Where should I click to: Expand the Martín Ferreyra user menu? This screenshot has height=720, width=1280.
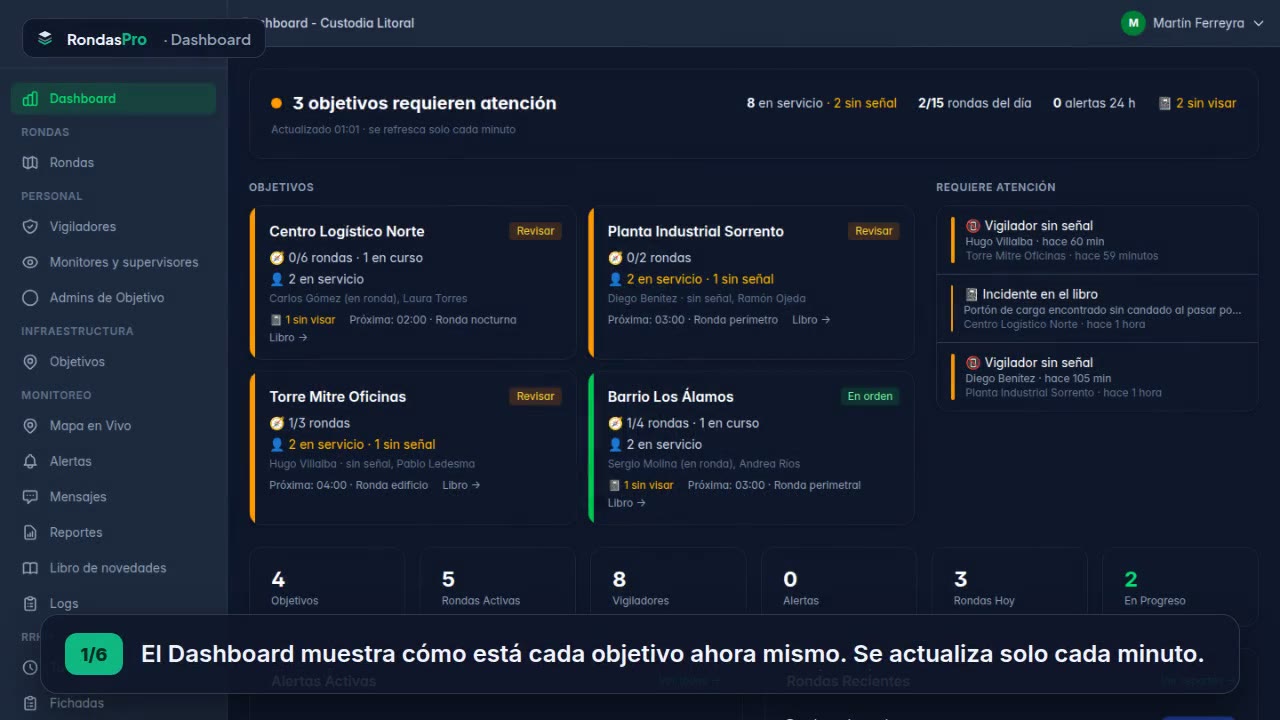click(1193, 23)
